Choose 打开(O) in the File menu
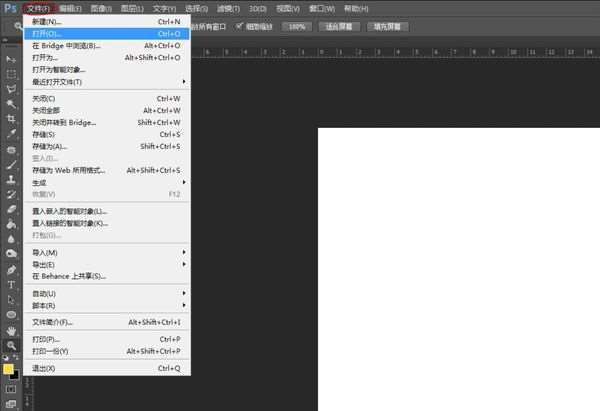The width and height of the screenshot is (600, 411). 107,34
